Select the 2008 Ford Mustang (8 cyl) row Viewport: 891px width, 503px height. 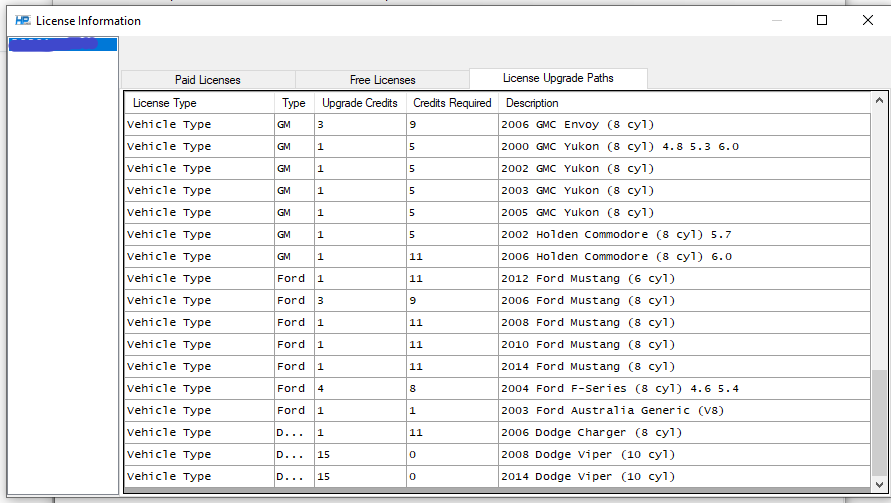click(x=497, y=322)
